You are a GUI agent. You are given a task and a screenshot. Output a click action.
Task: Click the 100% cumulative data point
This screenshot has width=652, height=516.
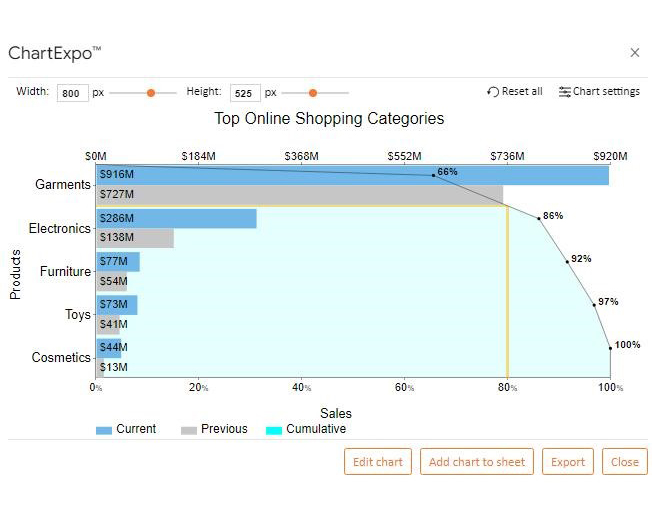tap(610, 348)
